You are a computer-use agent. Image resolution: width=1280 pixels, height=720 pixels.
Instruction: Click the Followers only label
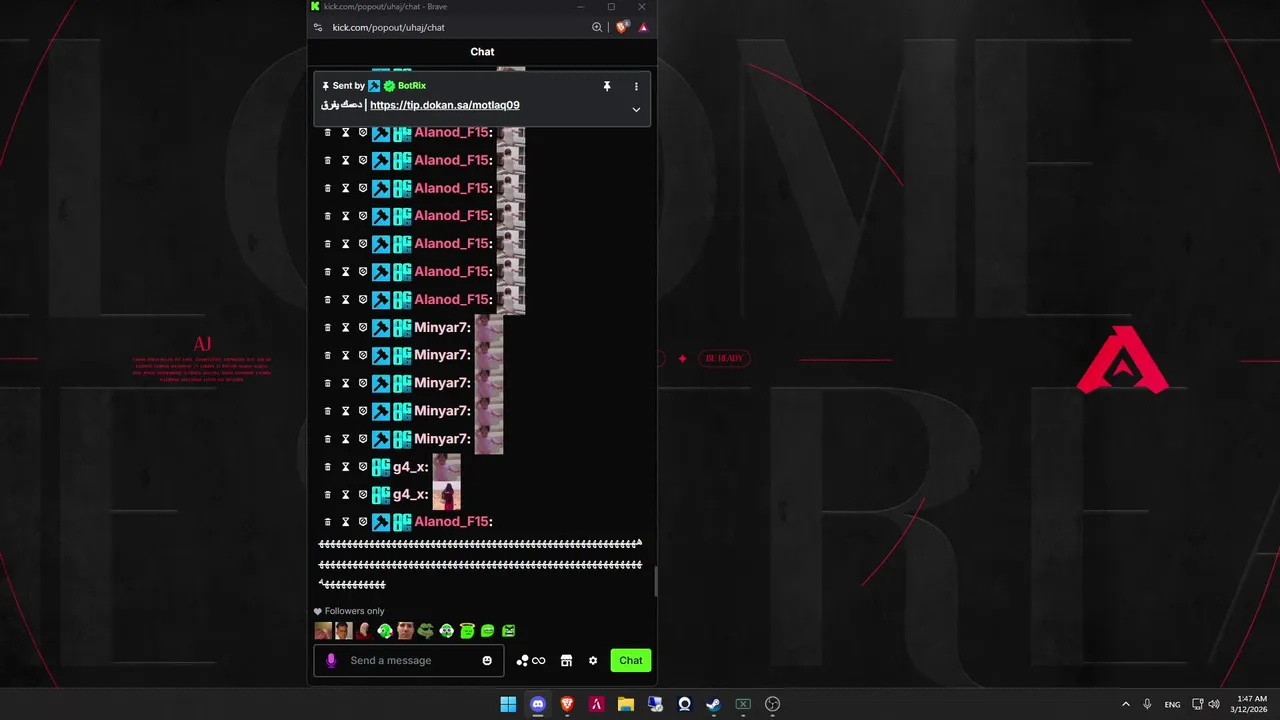355,611
